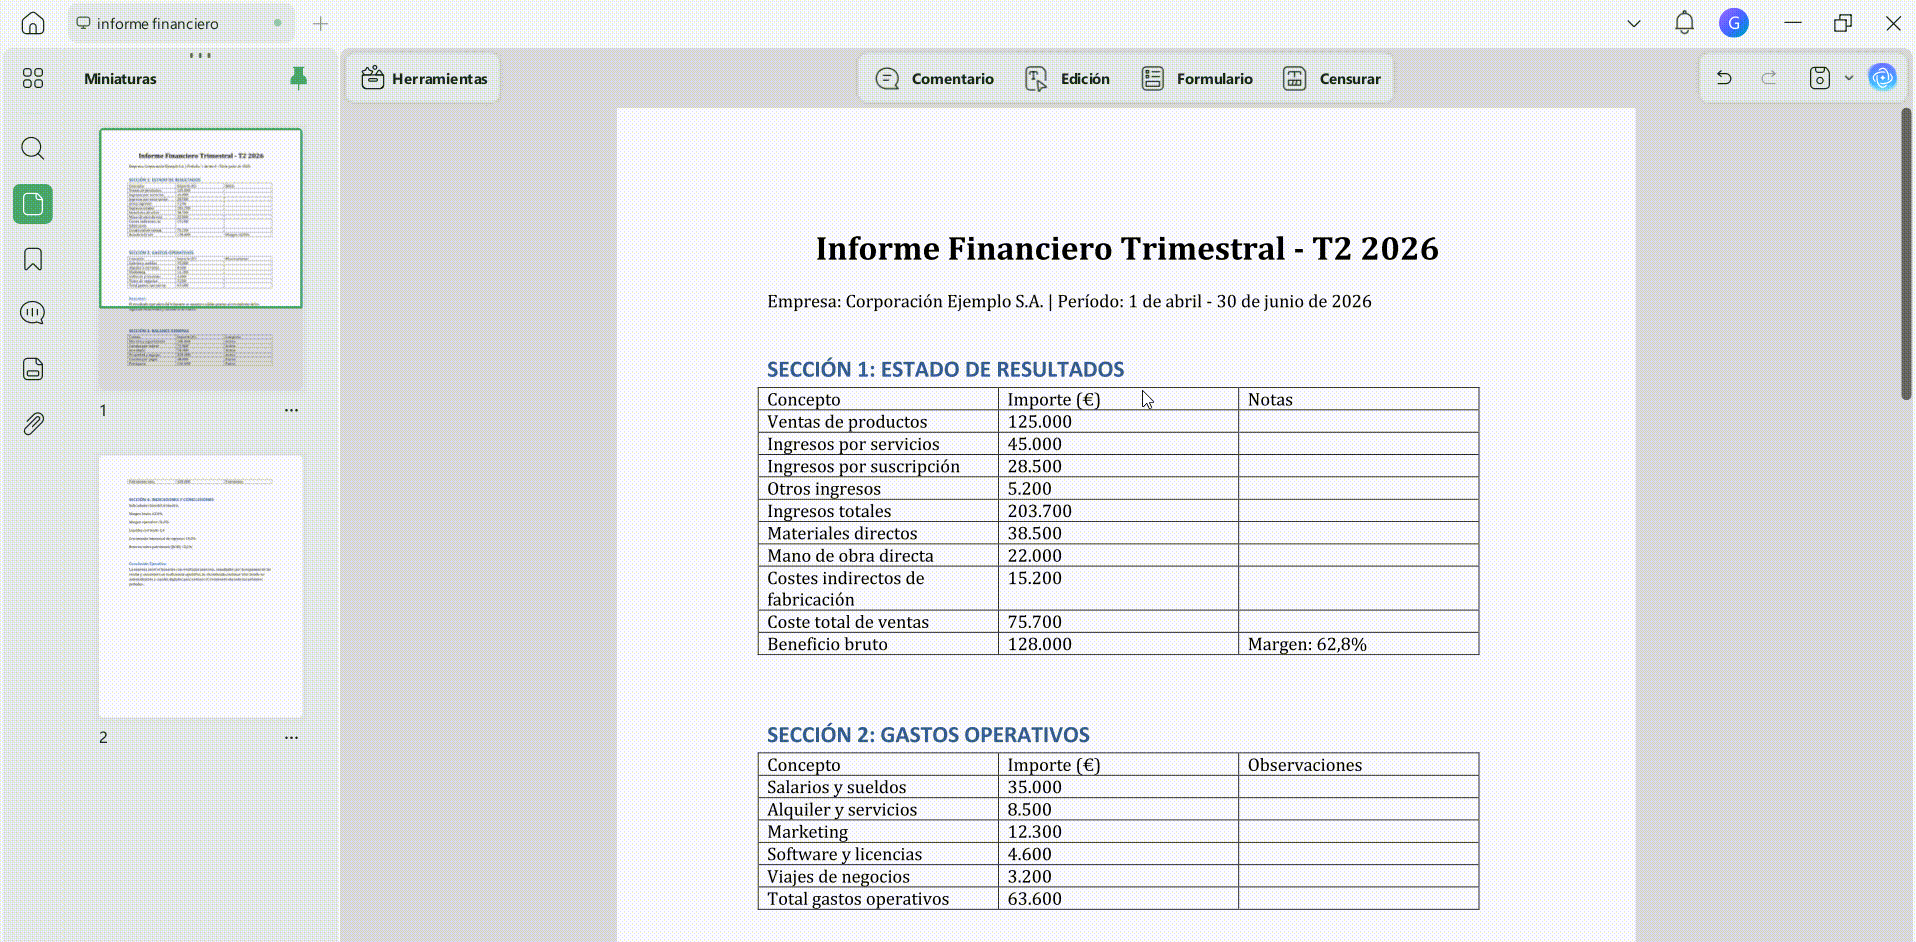Click the Empresa and Período subtitle line
1916x942 pixels.
click(x=1069, y=301)
